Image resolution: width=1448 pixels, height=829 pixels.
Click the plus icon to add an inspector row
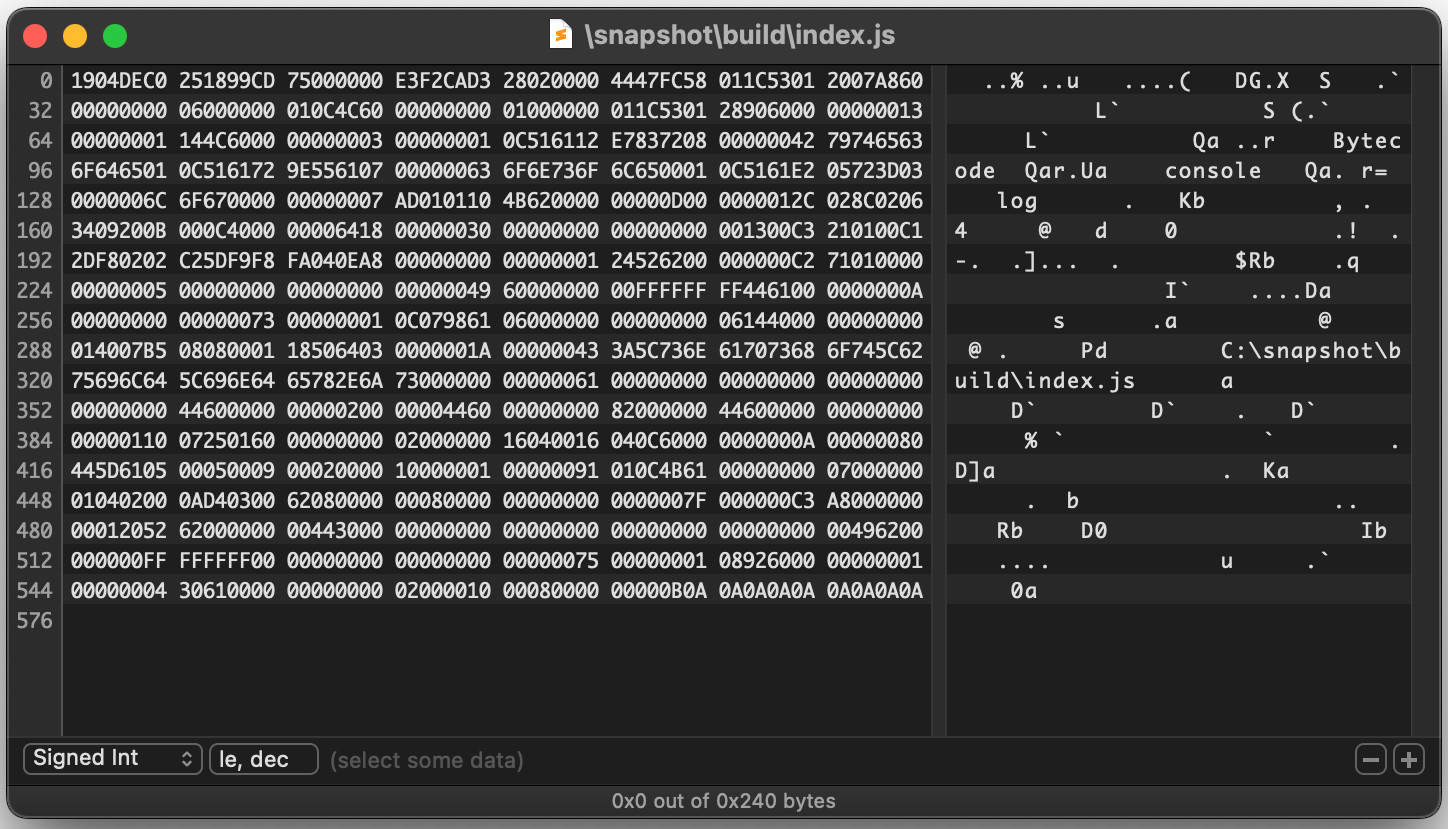click(1408, 759)
